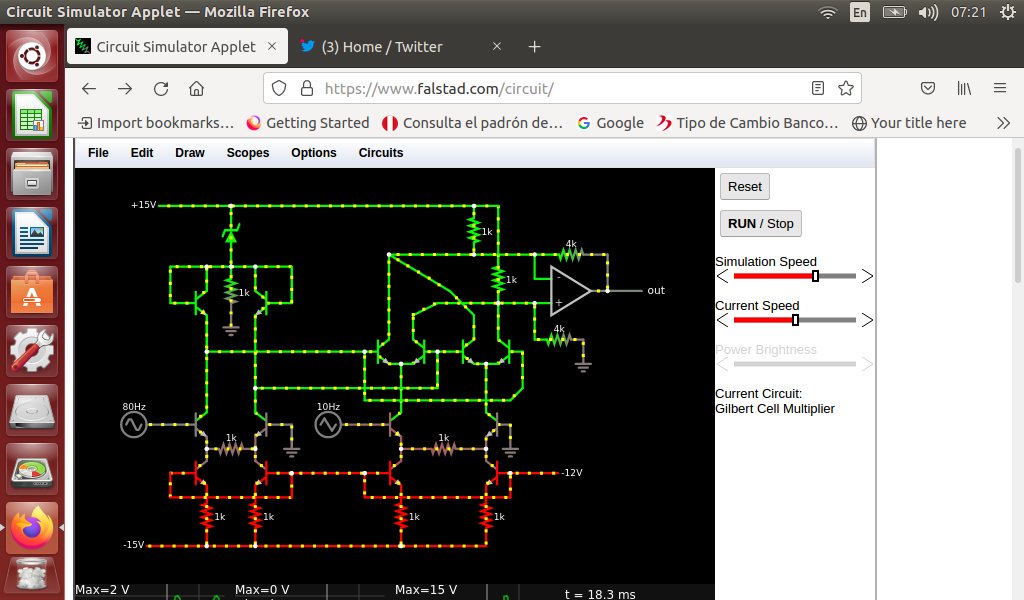Viewport: 1024px width, 600px height.
Task: Open a new browser tab
Action: click(x=534, y=47)
